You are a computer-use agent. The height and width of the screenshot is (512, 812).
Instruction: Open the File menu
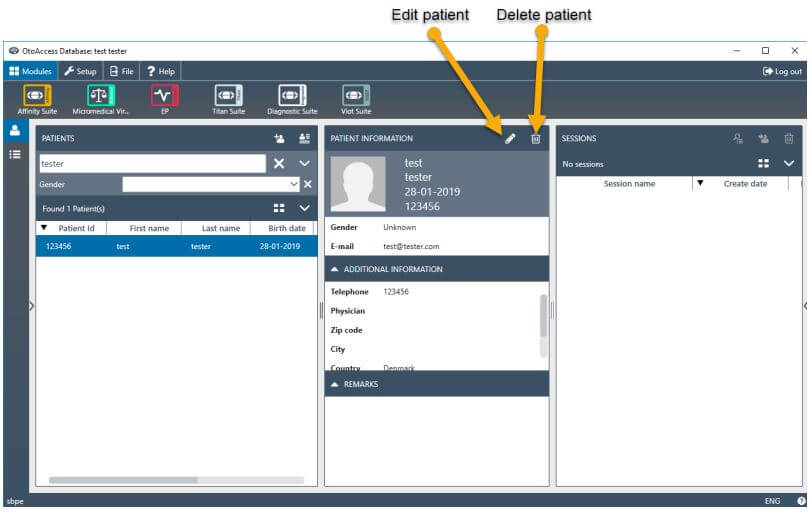tap(122, 71)
